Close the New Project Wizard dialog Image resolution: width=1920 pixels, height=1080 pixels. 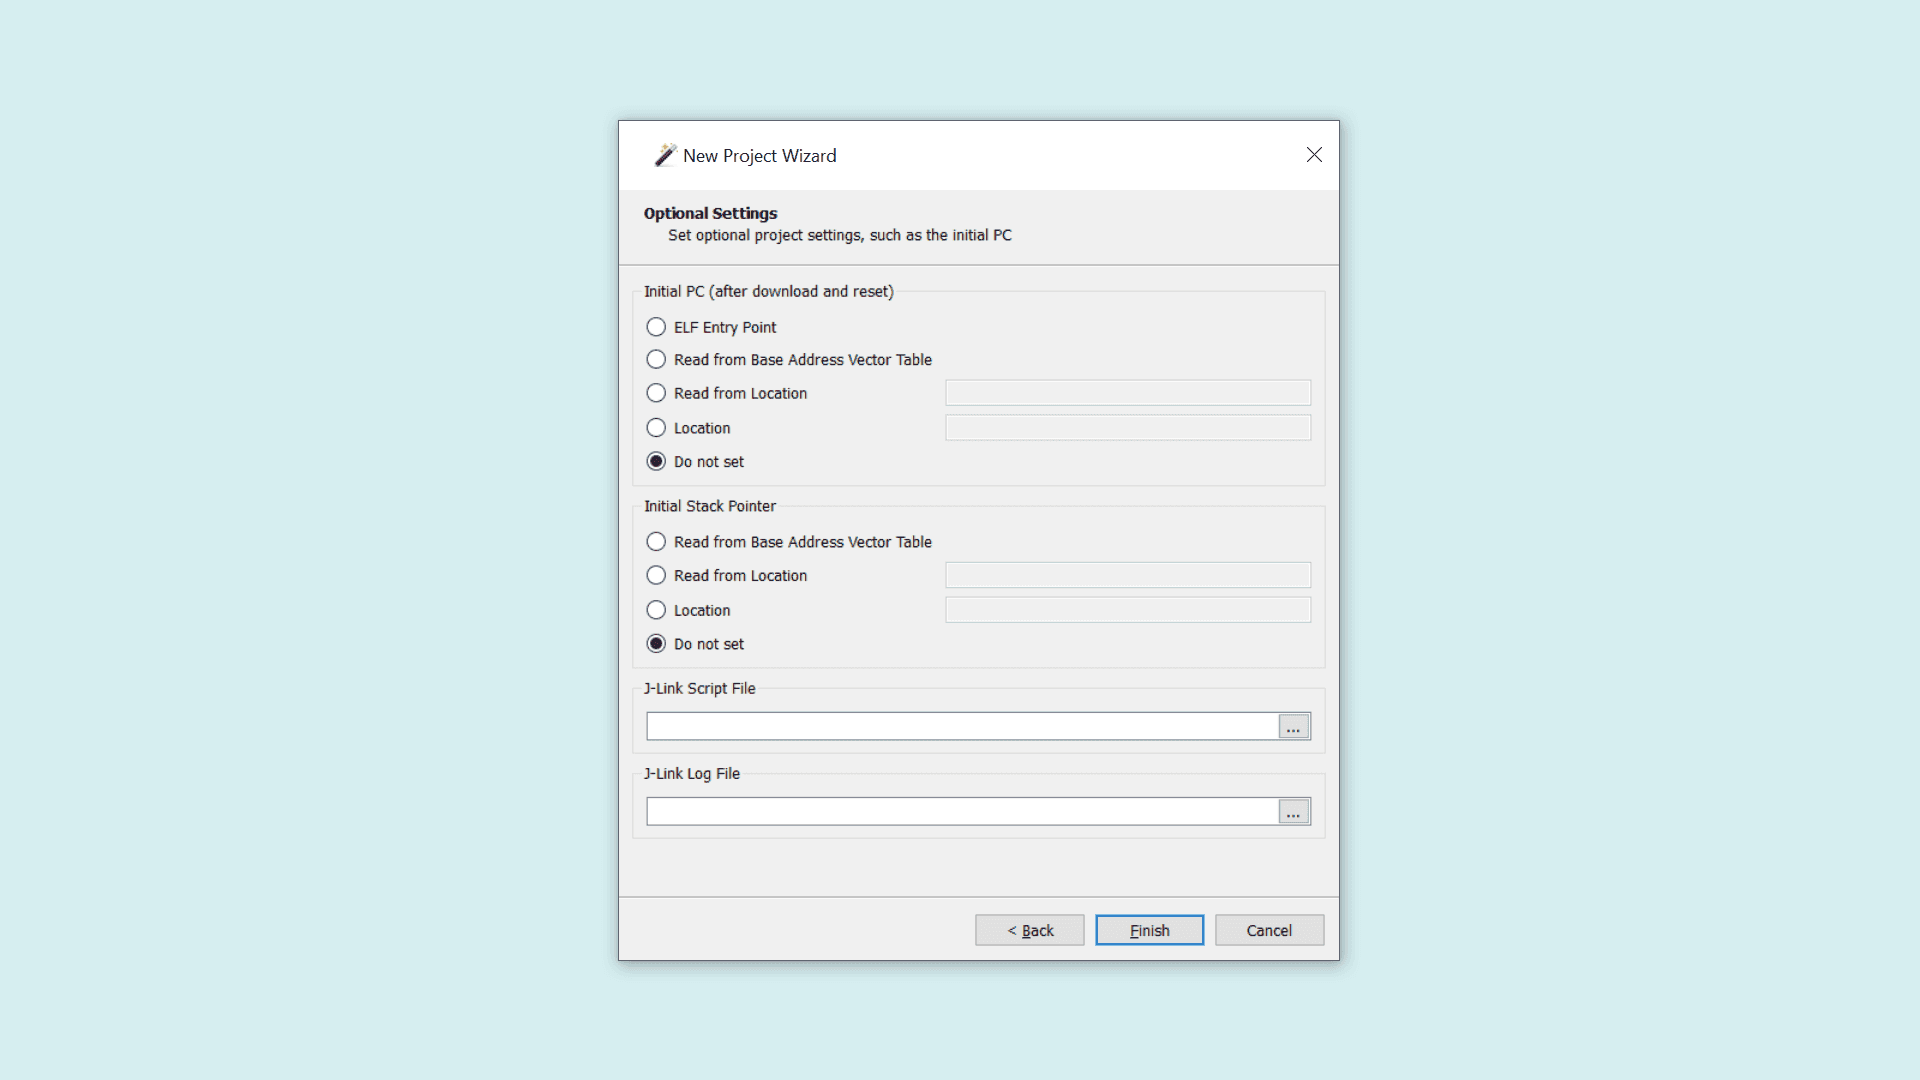1314,155
